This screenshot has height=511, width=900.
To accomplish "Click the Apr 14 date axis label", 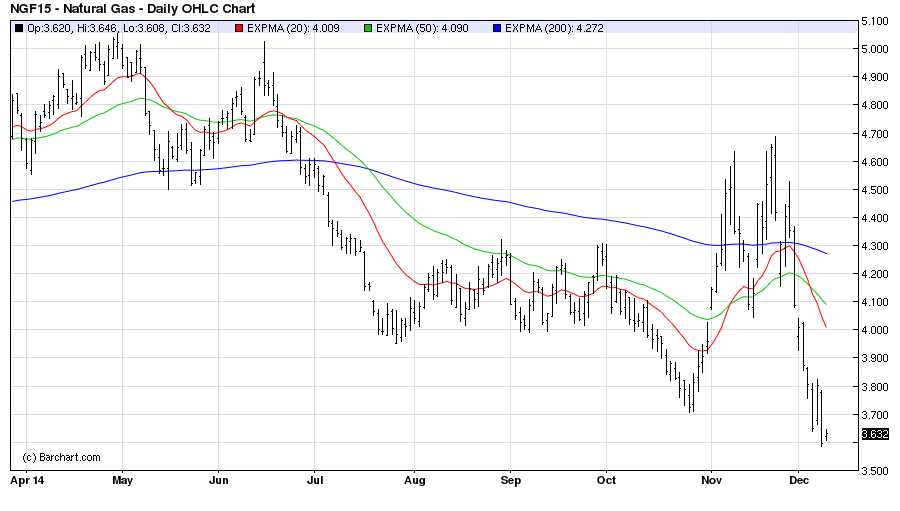I will 28,479.
